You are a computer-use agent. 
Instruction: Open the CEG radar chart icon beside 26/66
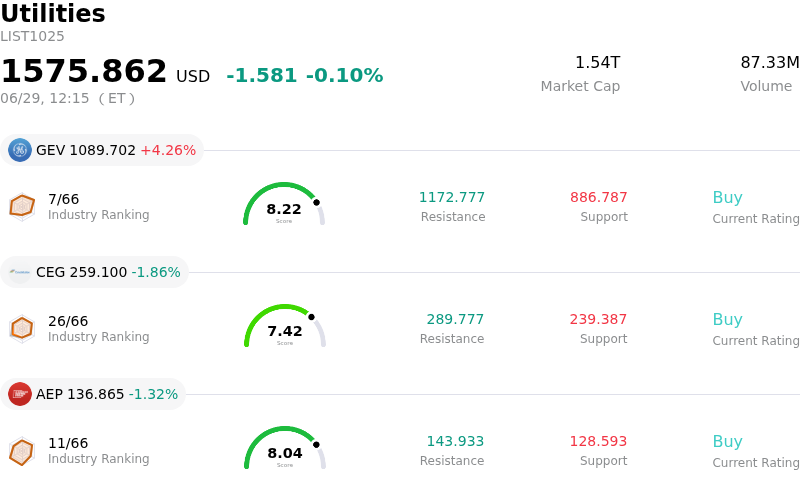pyautogui.click(x=22, y=329)
